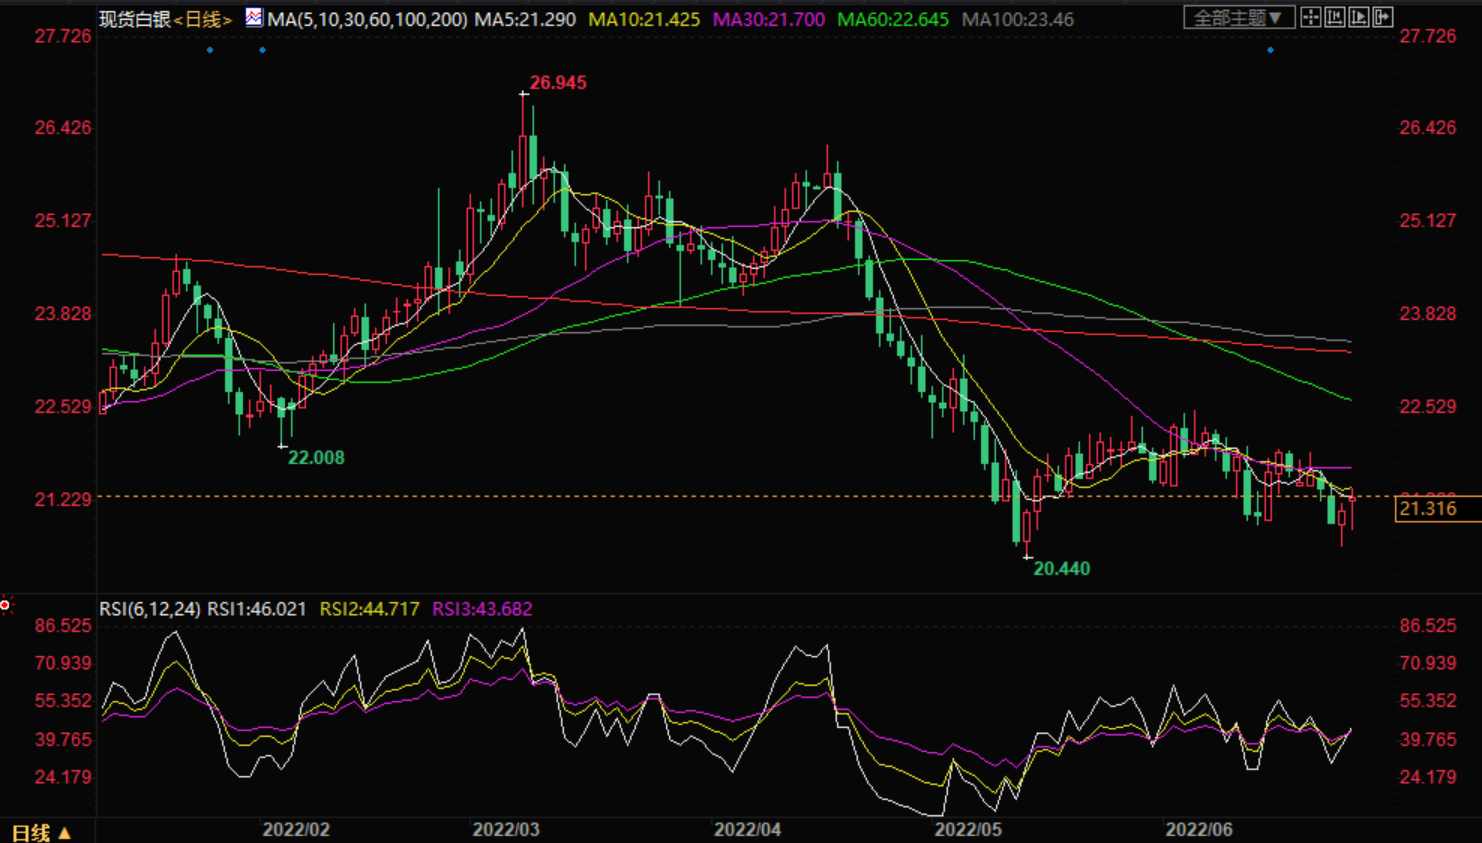Click the MA60:22.645 value
Screen dimensions: 1482x843
[x=893, y=19]
